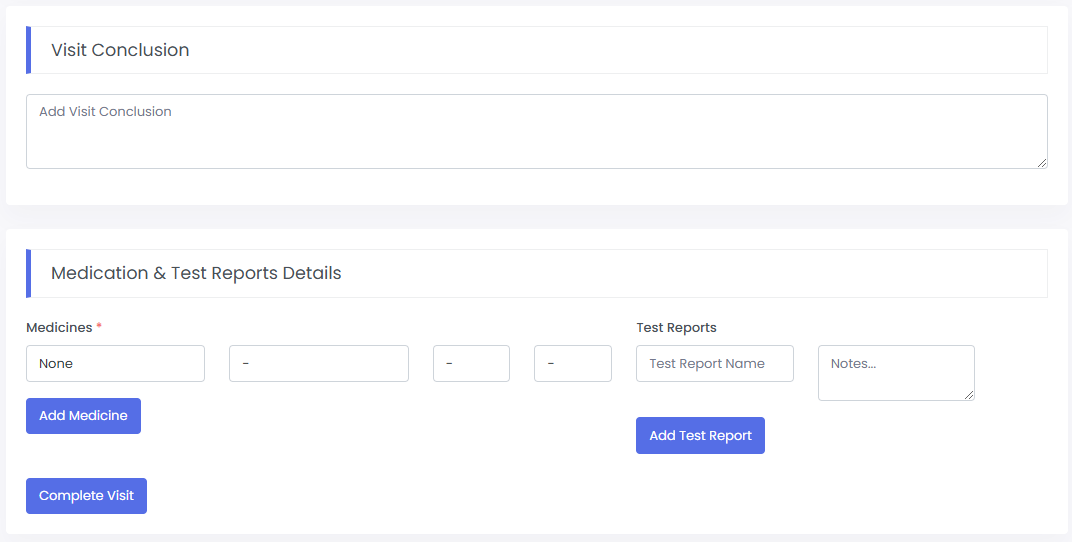The width and height of the screenshot is (1072, 542).
Task: Grab the Visit Conclusion textarea resize handle
Action: tap(1042, 163)
